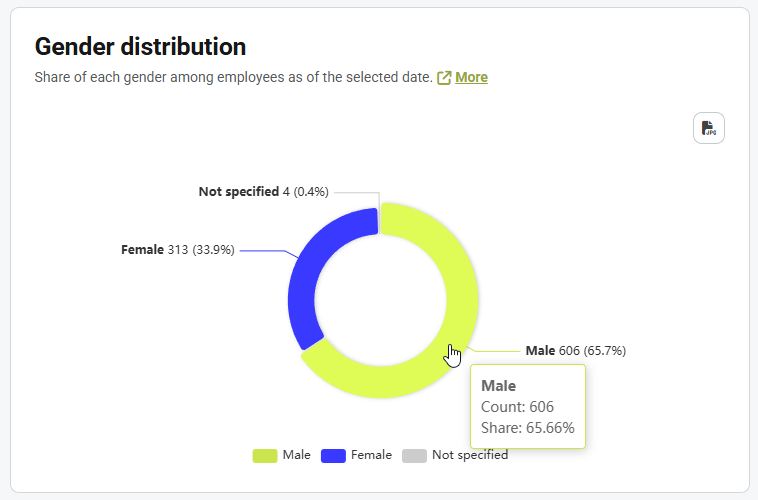The height and width of the screenshot is (500, 758).
Task: Hide the Male series via legend label
Action: [x=296, y=455]
